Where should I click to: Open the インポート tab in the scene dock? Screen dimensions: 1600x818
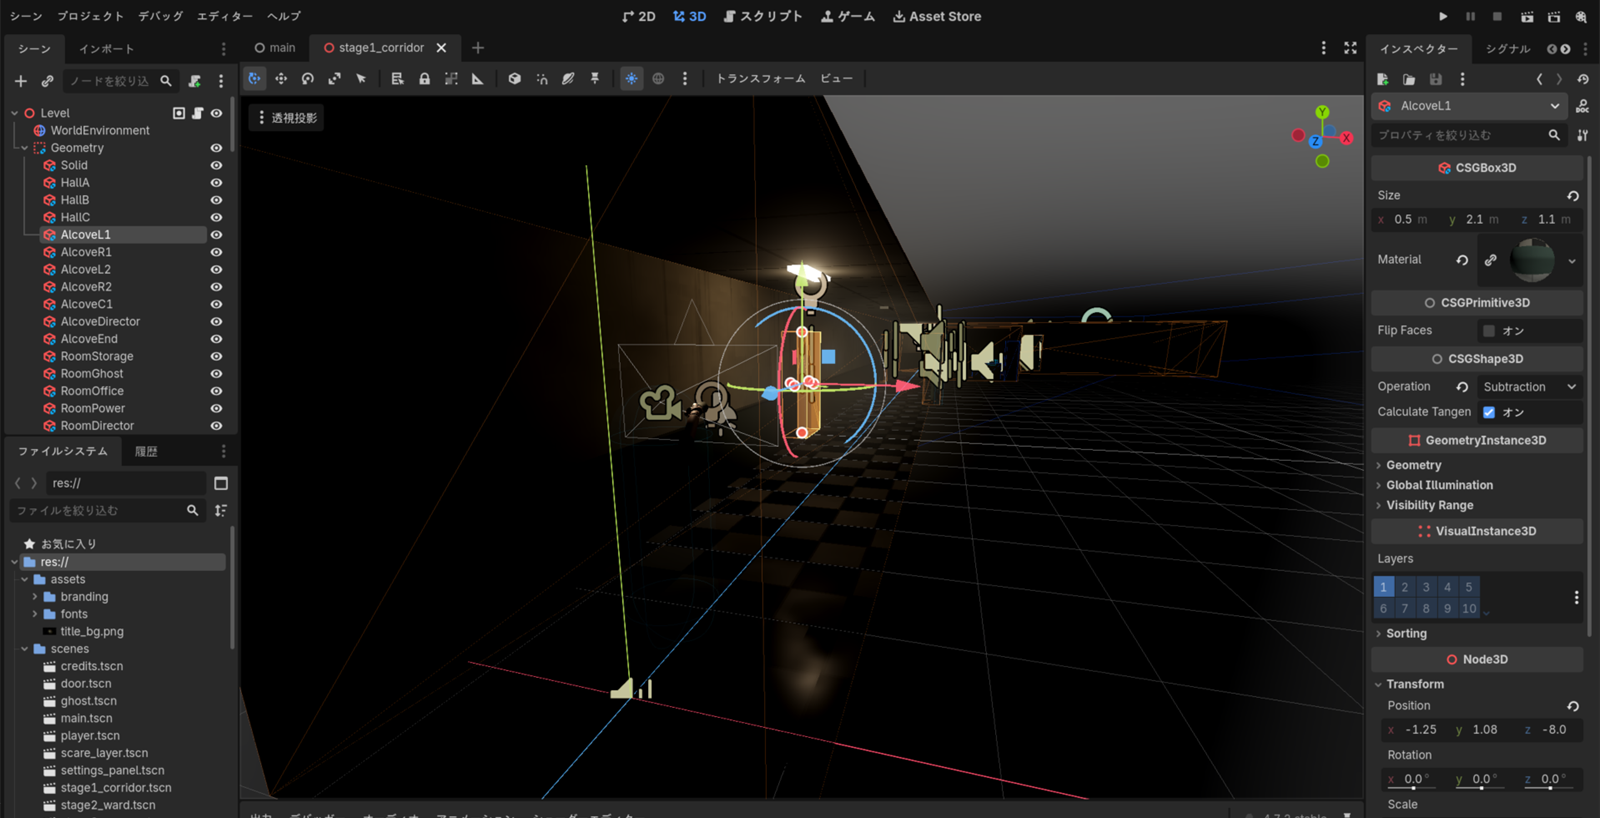(x=106, y=49)
